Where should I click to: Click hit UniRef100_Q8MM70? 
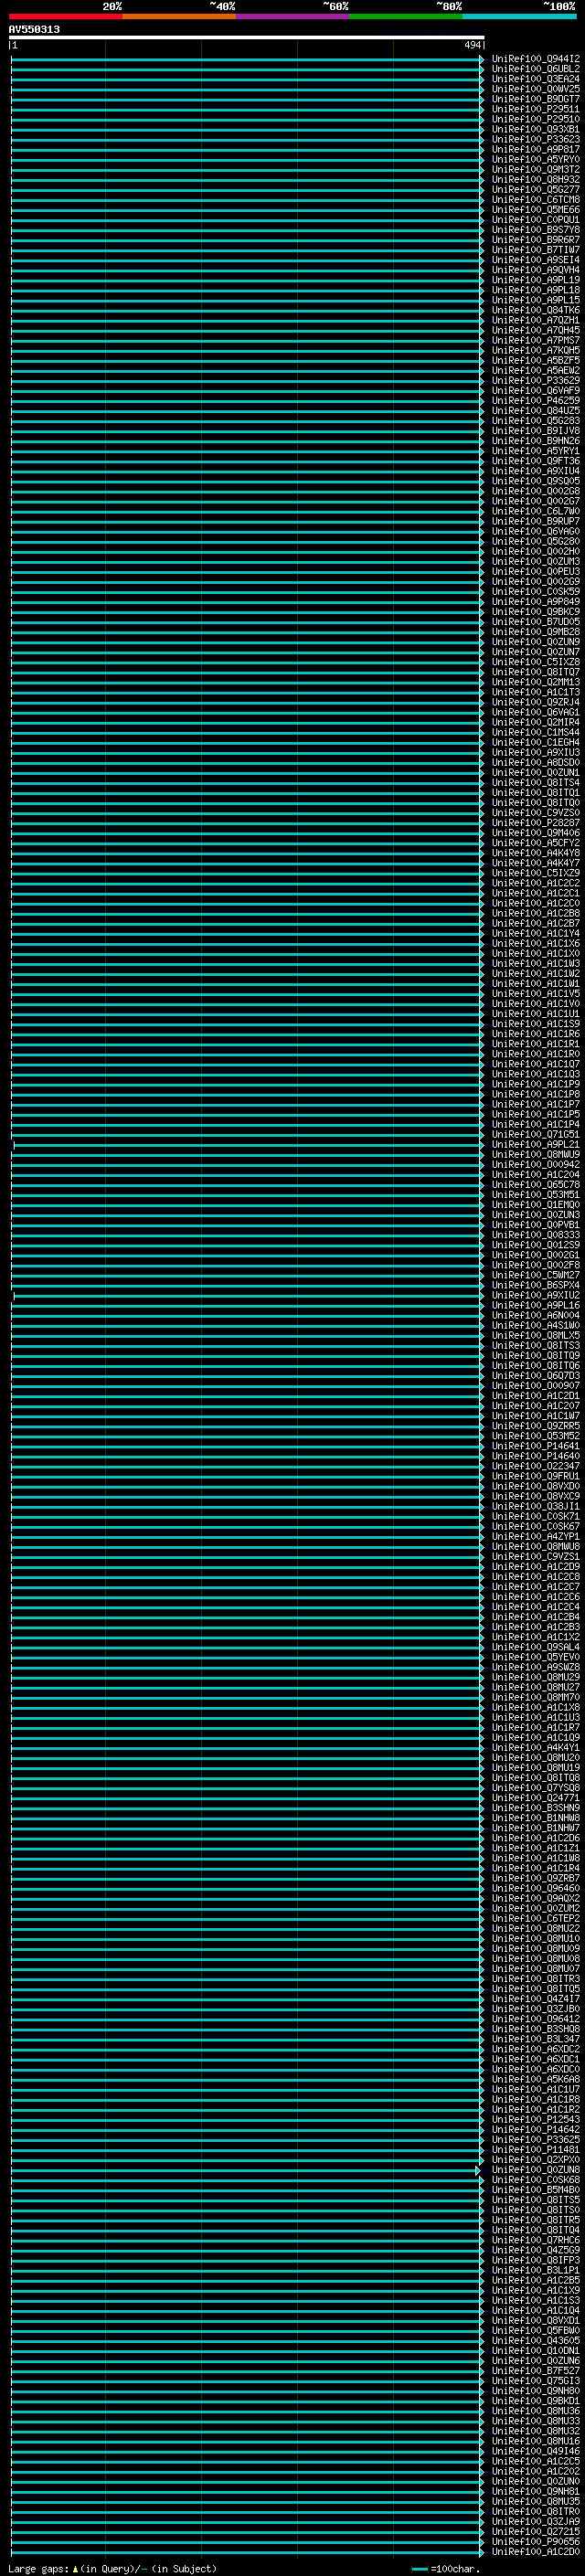click(x=536, y=1697)
